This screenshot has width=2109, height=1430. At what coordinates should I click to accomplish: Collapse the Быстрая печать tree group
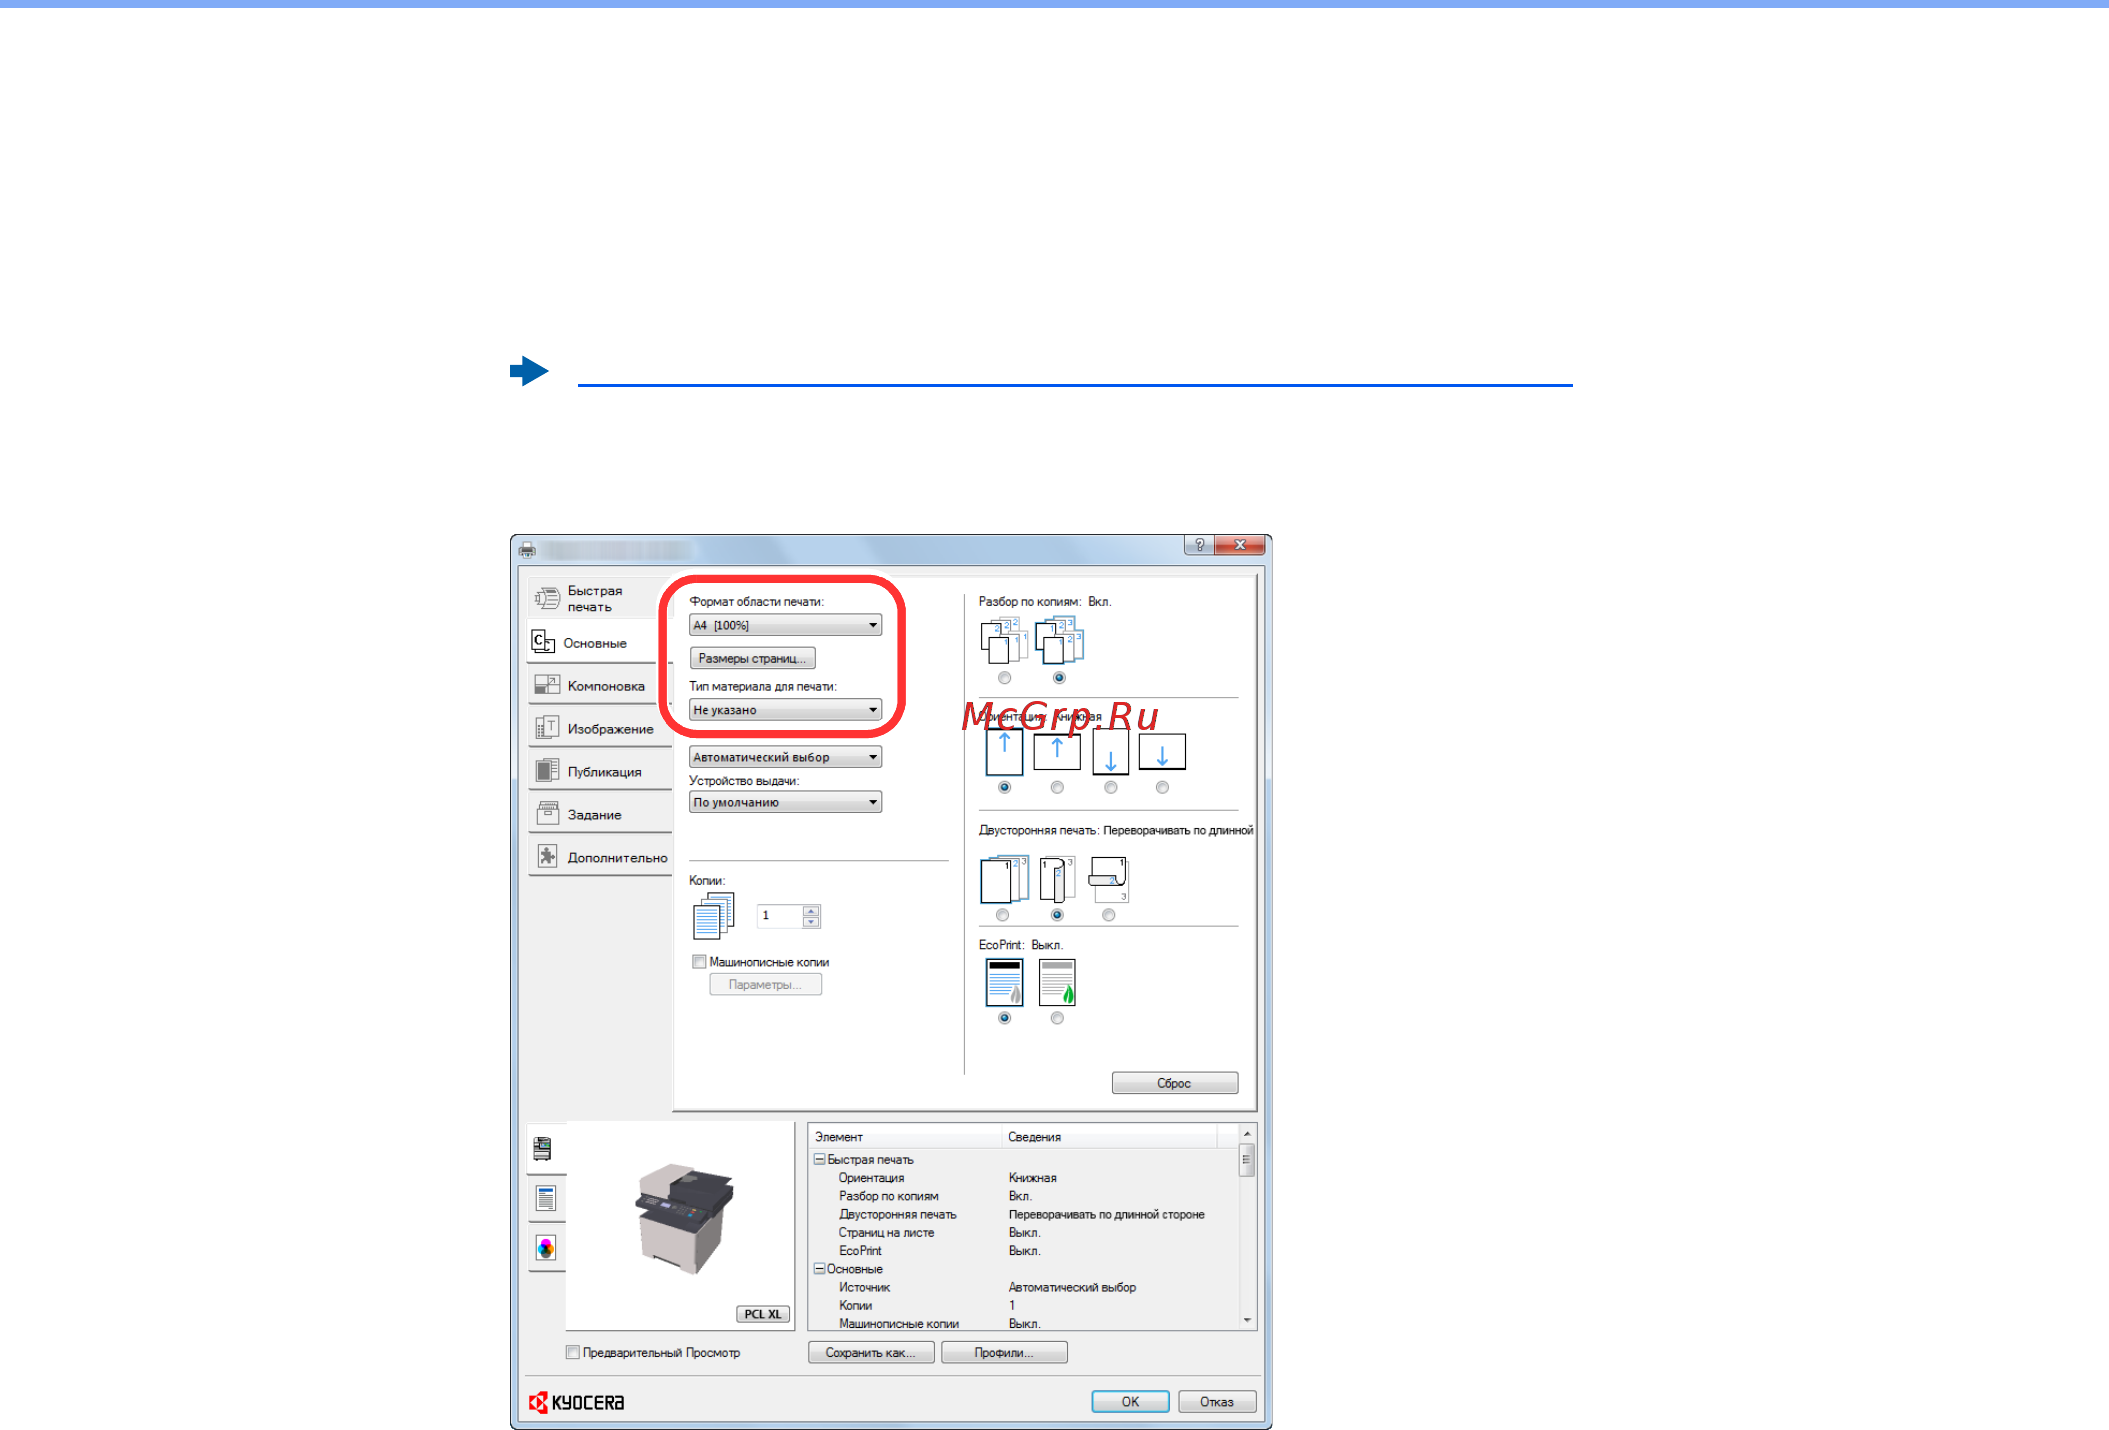point(819,1160)
